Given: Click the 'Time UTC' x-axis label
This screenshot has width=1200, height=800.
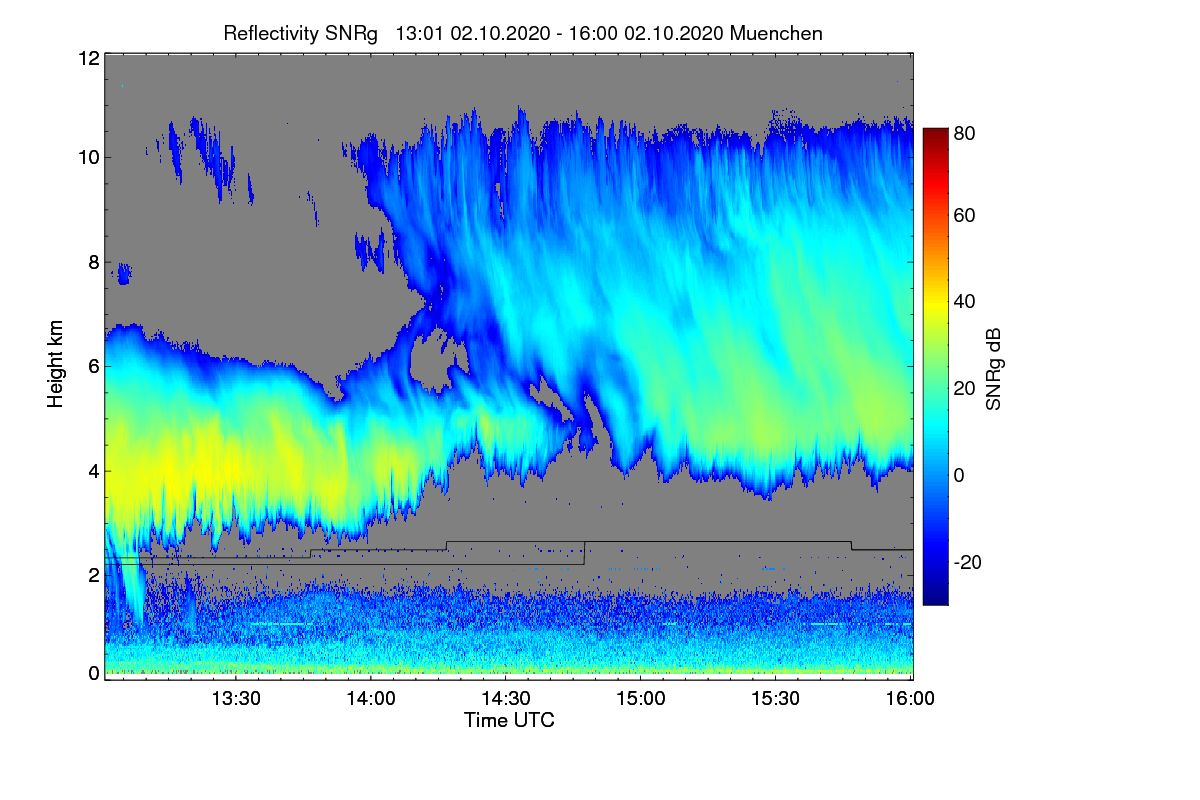Looking at the screenshot, I should (x=509, y=720).
